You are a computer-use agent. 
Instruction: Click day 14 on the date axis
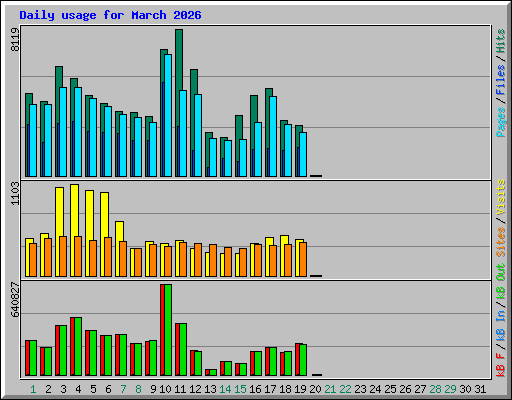click(x=225, y=389)
